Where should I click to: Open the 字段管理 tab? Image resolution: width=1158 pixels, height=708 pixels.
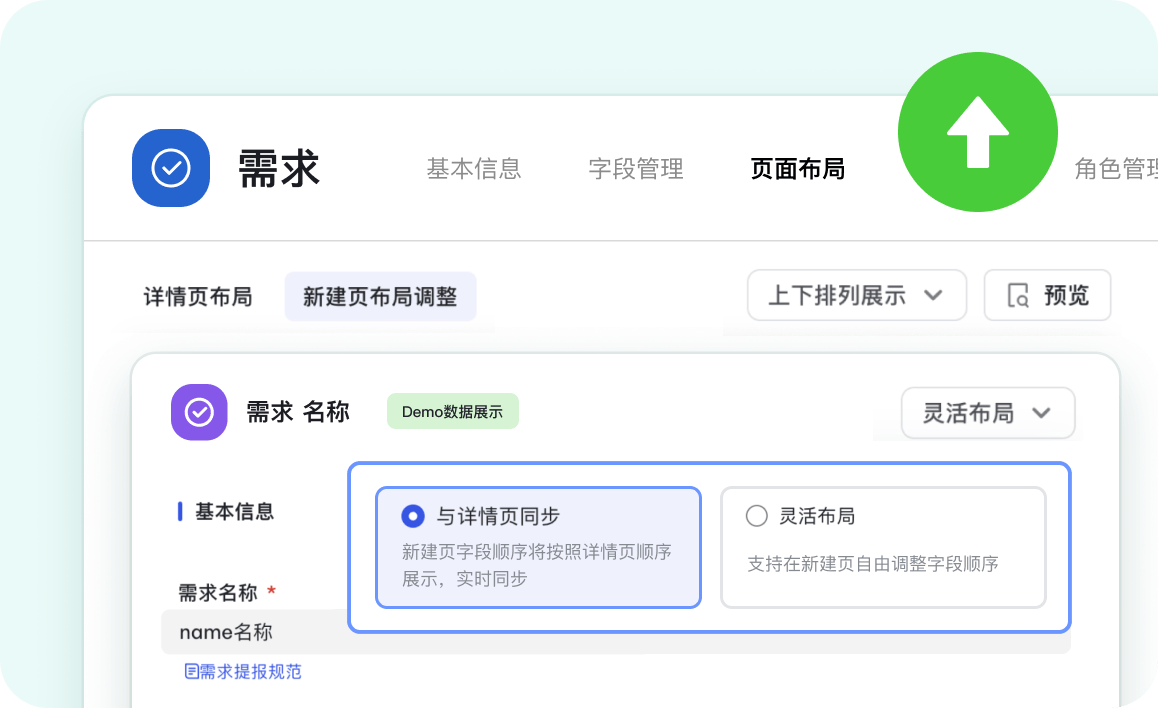(x=635, y=169)
